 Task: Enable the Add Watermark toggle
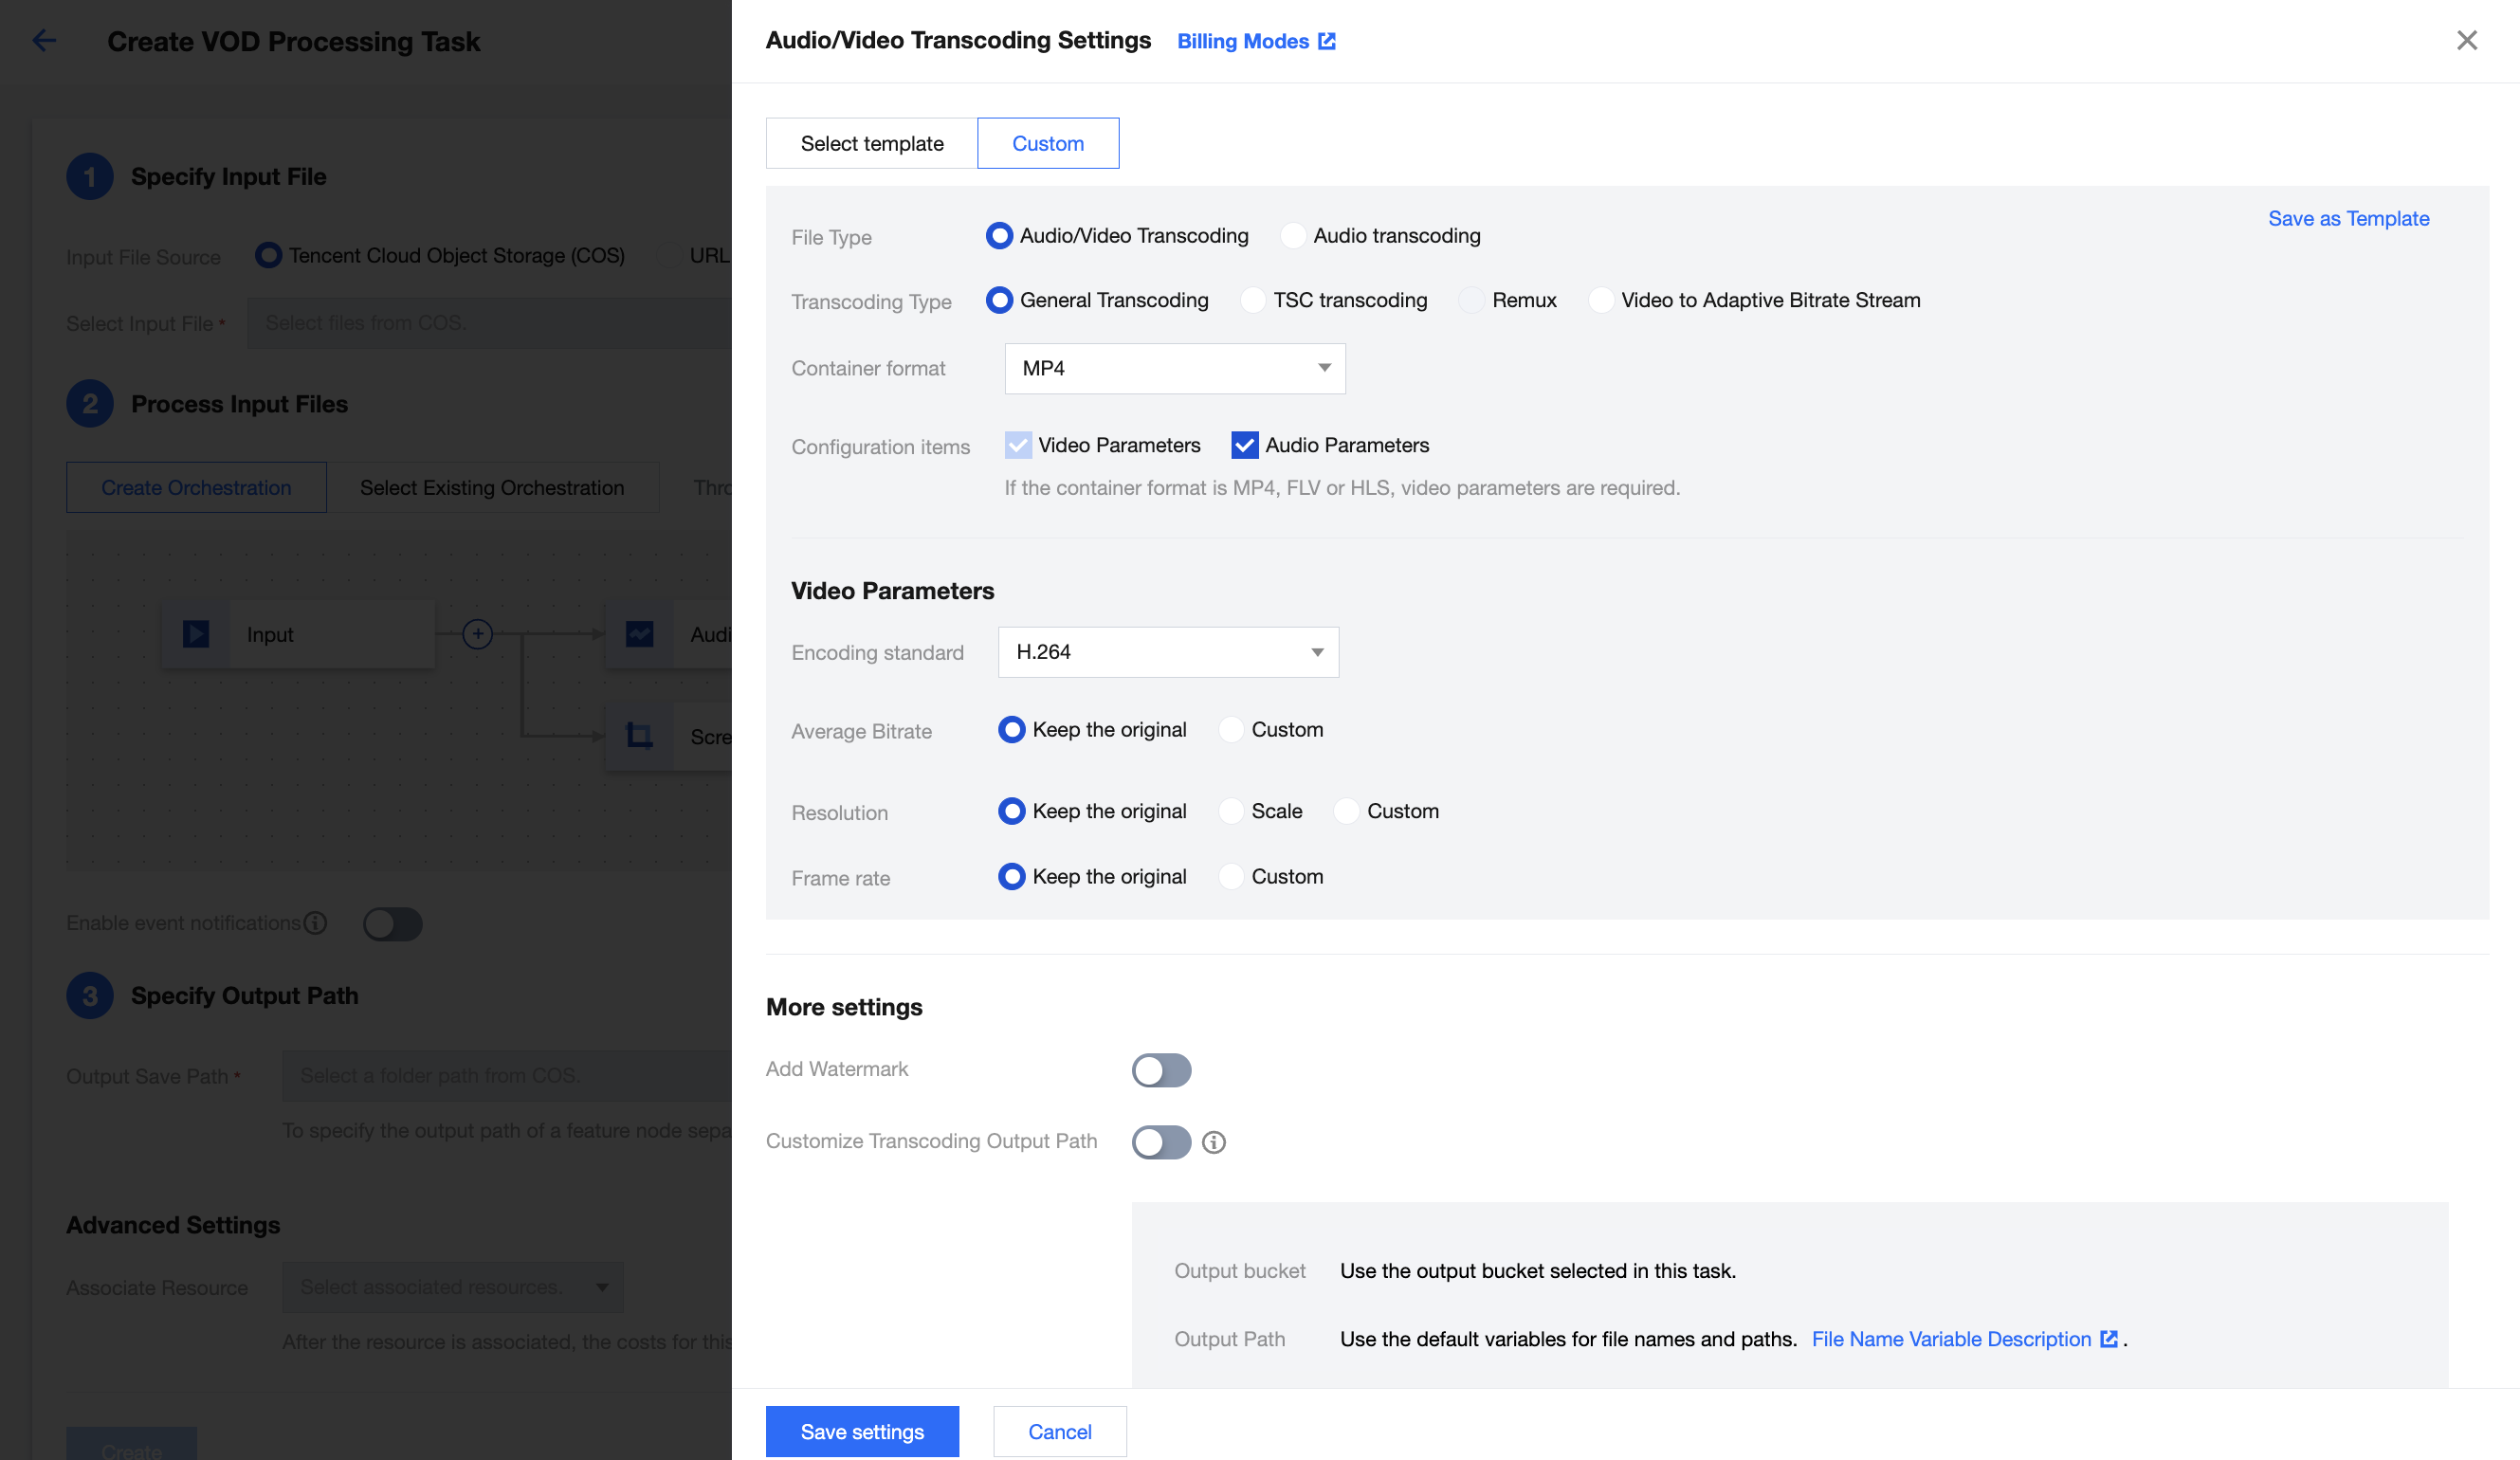(1161, 1070)
